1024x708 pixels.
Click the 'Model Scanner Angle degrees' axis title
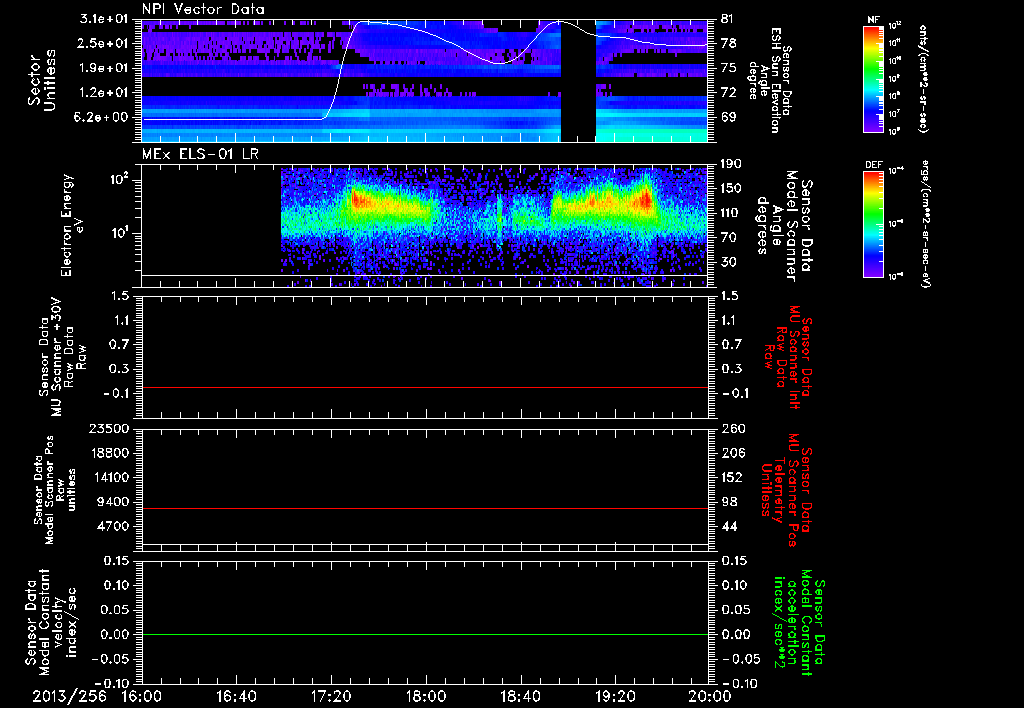coord(784,226)
